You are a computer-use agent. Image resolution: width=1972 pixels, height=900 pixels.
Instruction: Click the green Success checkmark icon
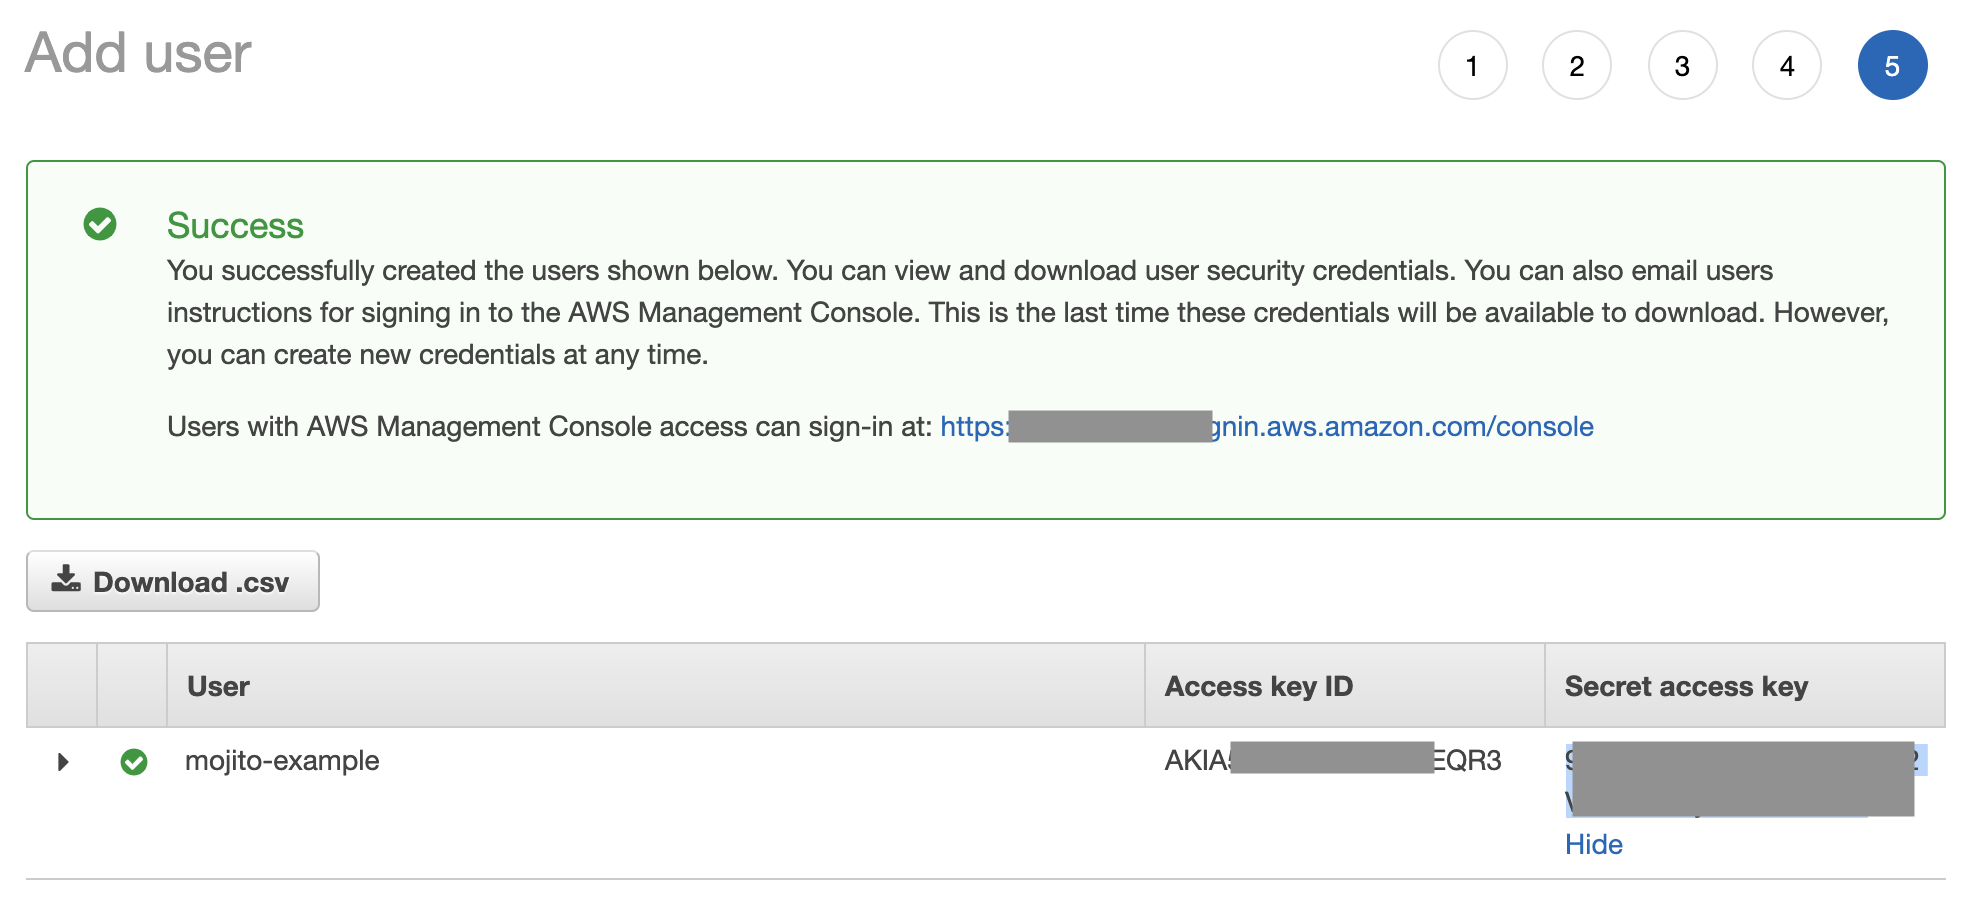tap(100, 224)
